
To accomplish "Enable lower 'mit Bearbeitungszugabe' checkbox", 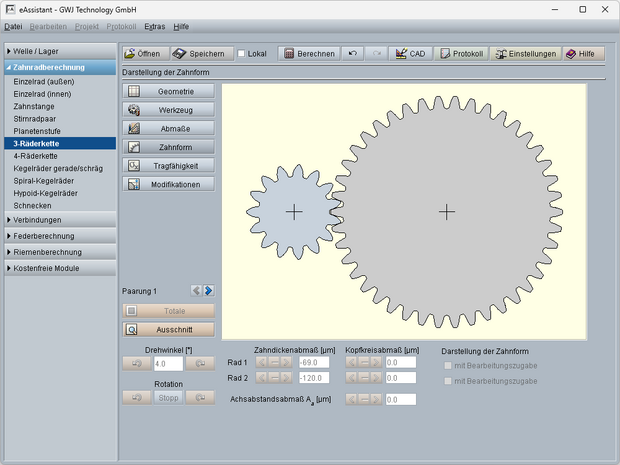I will pos(447,381).
